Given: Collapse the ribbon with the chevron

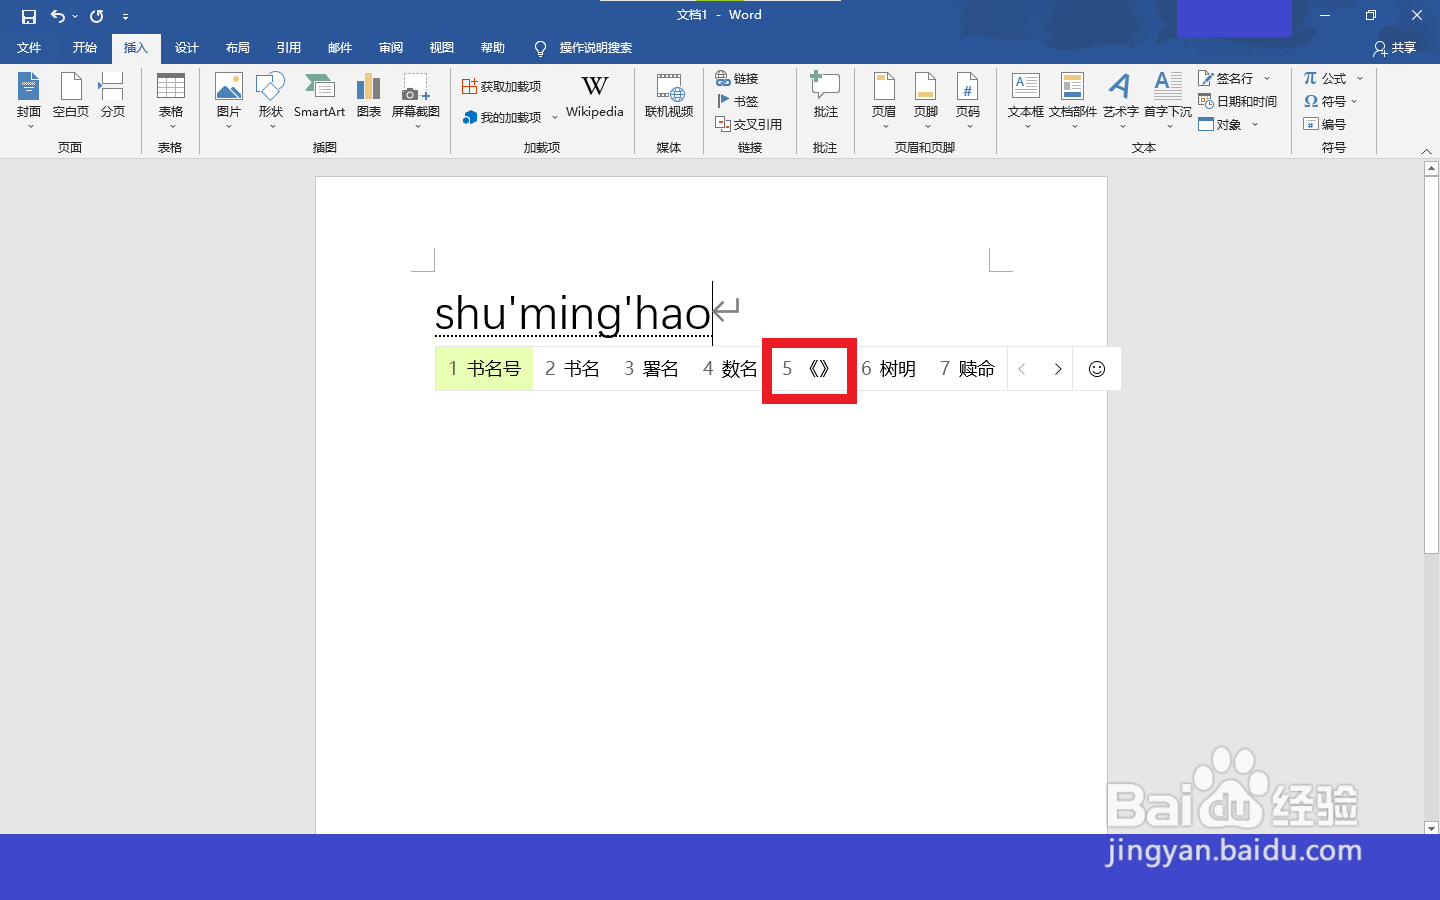Looking at the screenshot, I should pyautogui.click(x=1426, y=151).
